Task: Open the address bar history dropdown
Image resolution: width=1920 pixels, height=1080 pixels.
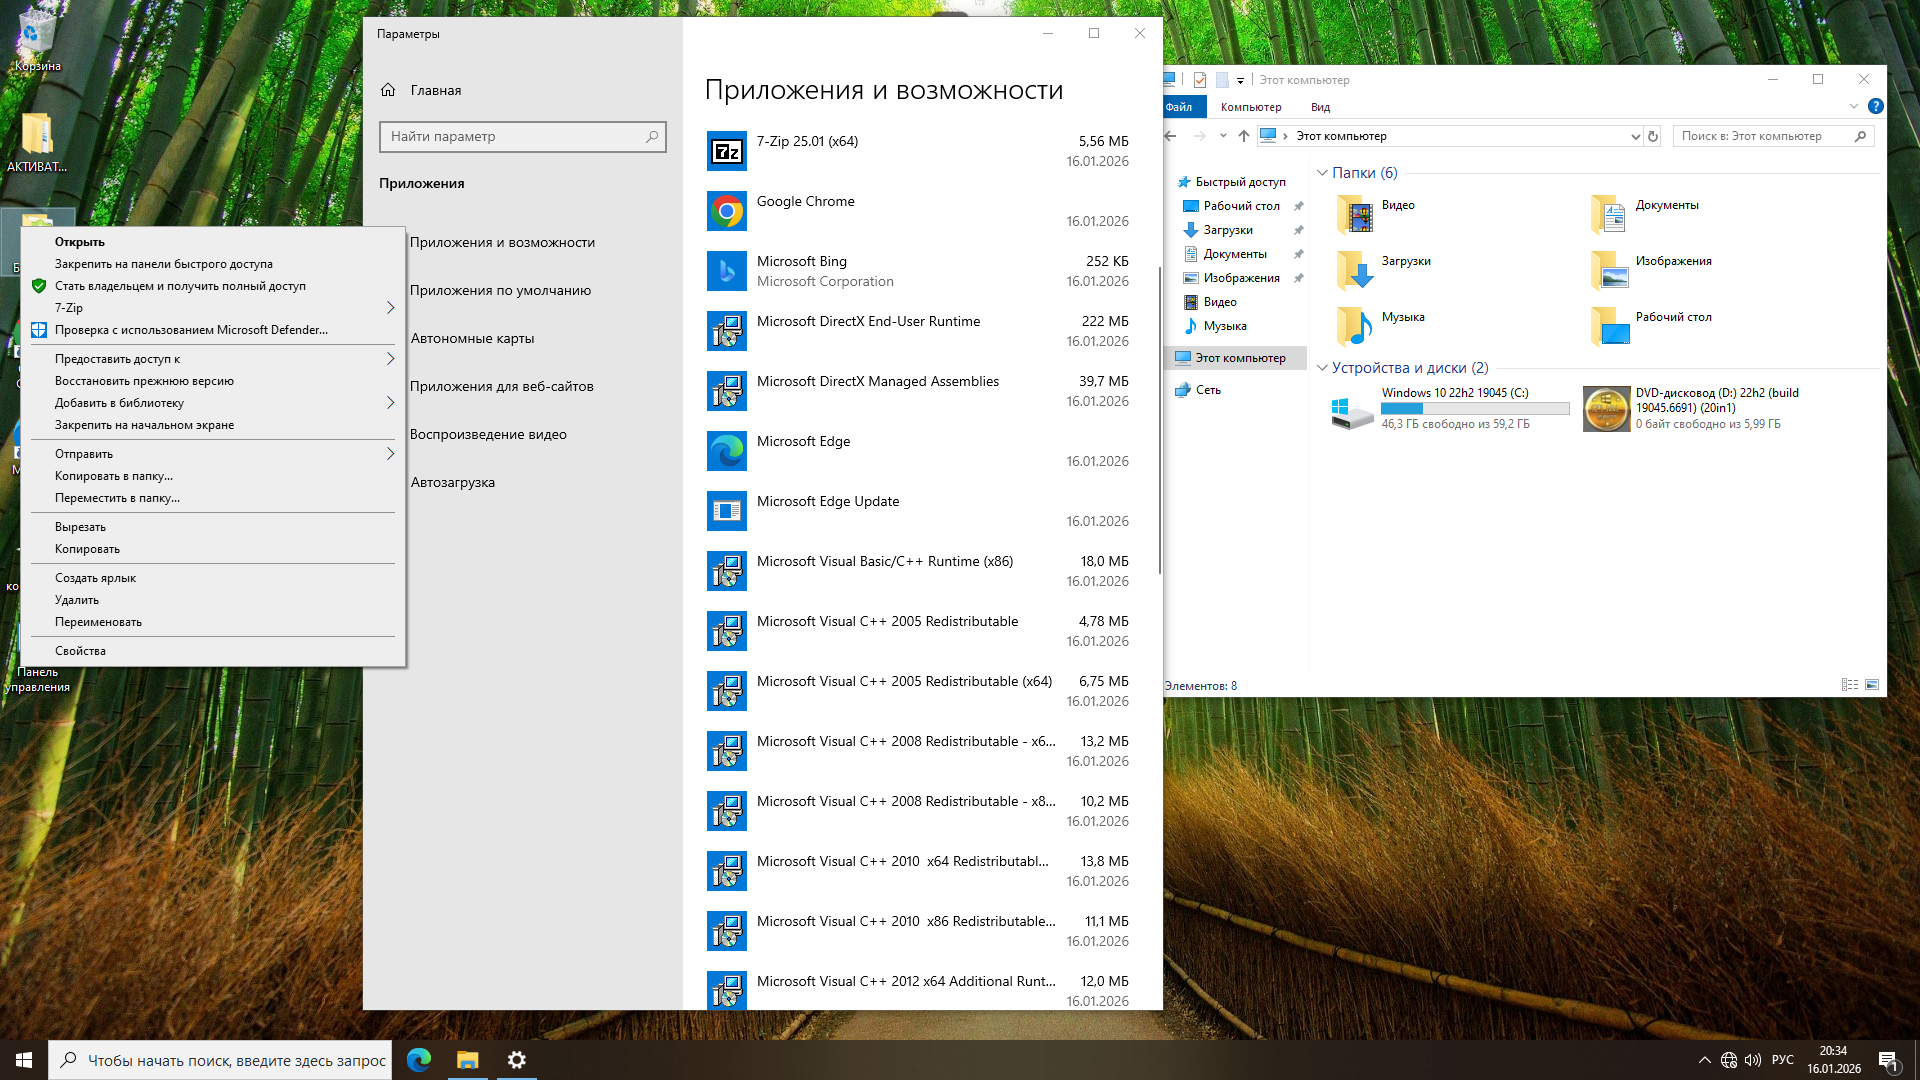Action: (1635, 136)
